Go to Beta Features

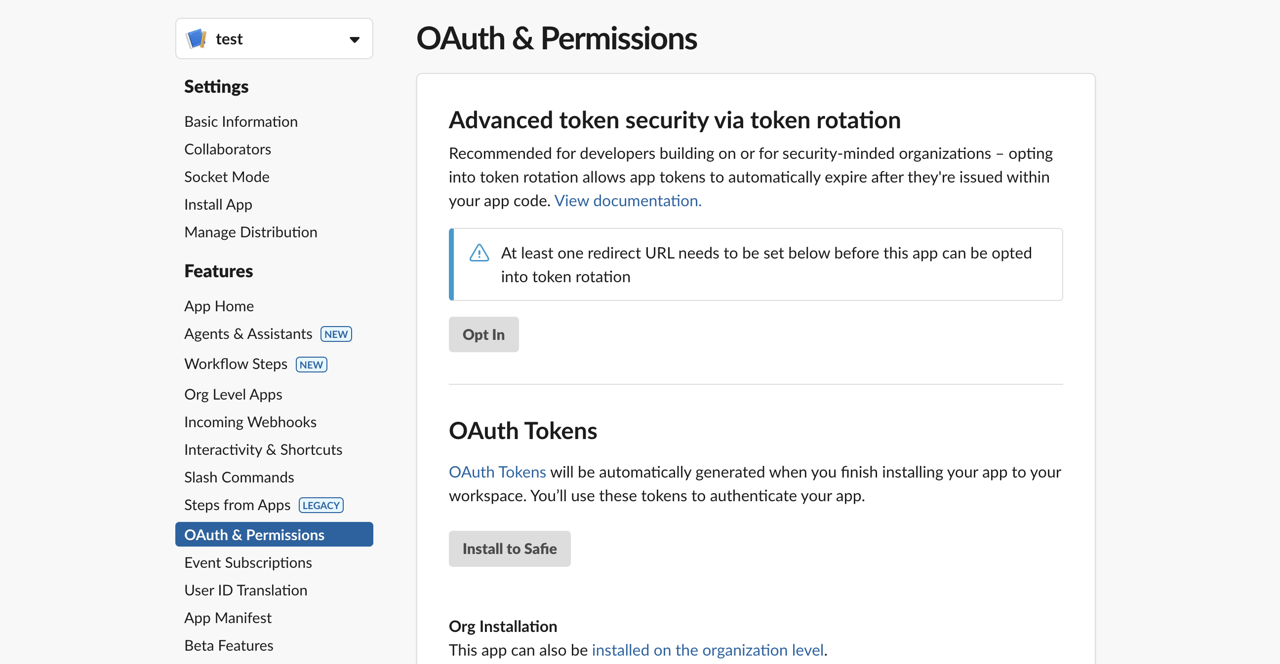pyautogui.click(x=229, y=646)
